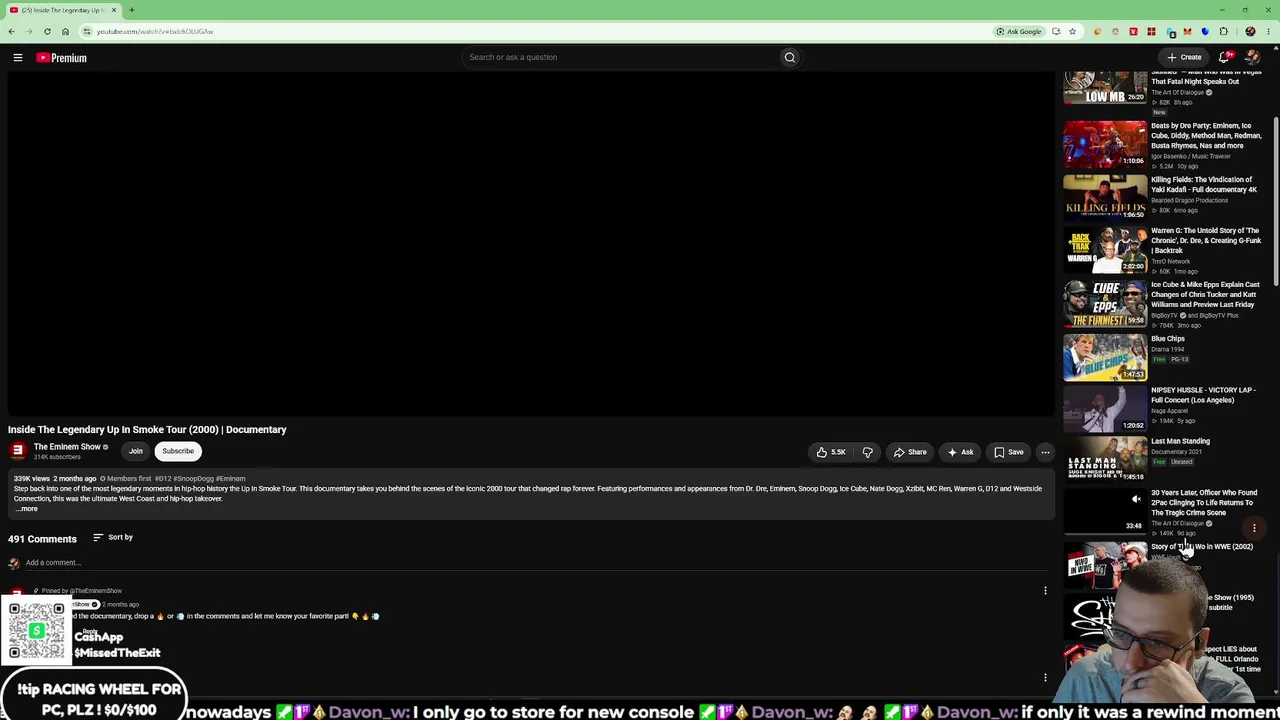Open 30 Years Later 2Pac video thumbnail
Screen dimensions: 1280x720
1105,511
